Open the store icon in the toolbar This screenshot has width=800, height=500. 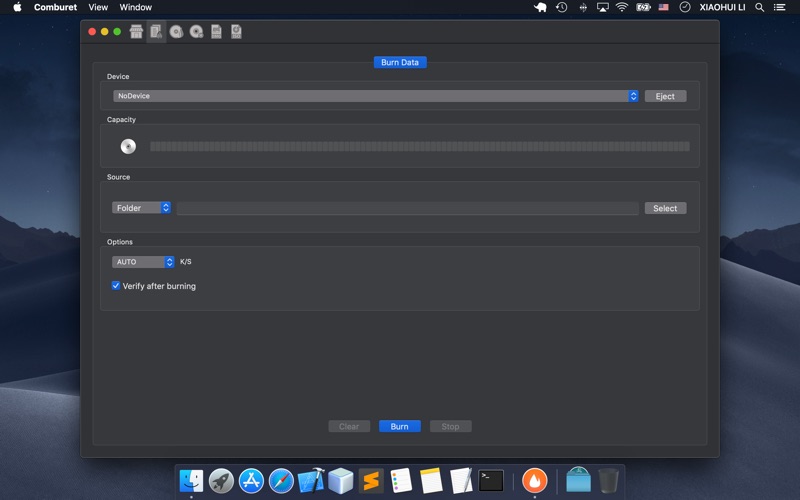(136, 32)
